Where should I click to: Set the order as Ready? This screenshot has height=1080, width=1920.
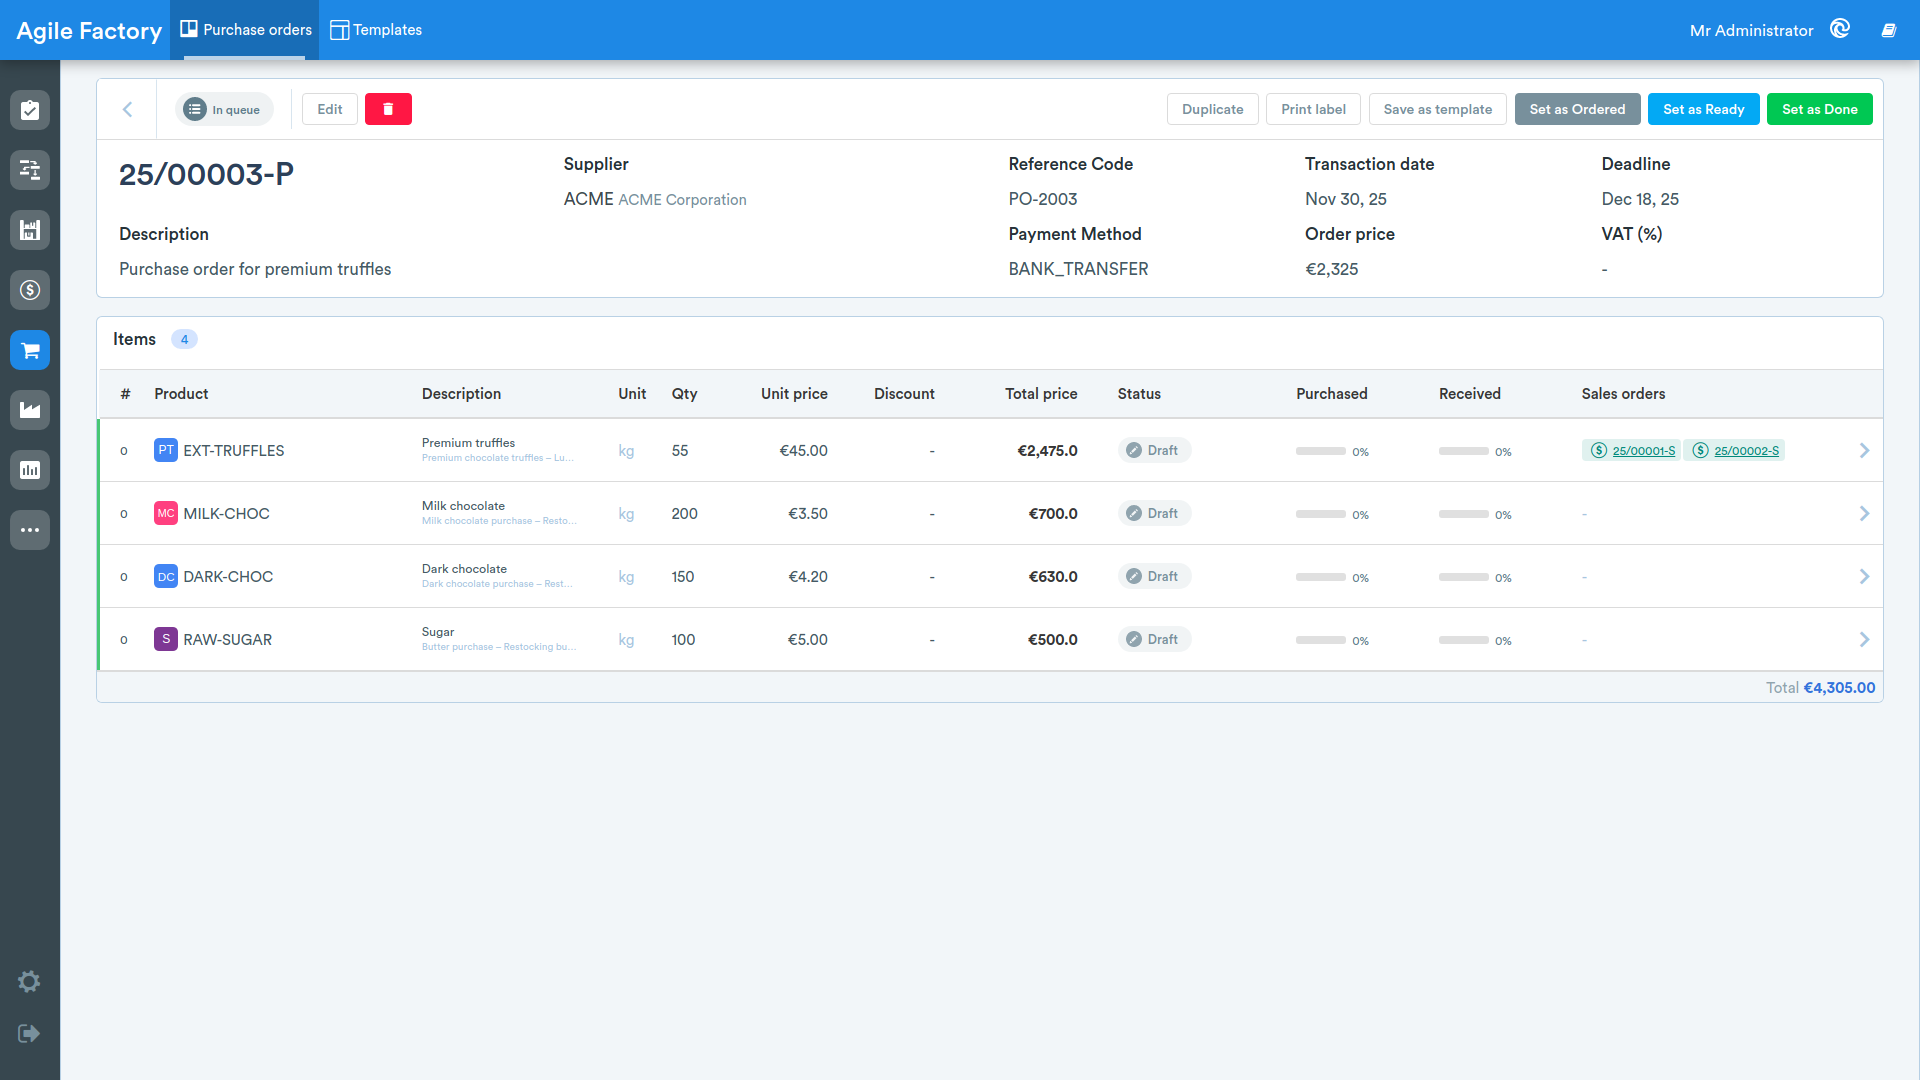tap(1703, 109)
